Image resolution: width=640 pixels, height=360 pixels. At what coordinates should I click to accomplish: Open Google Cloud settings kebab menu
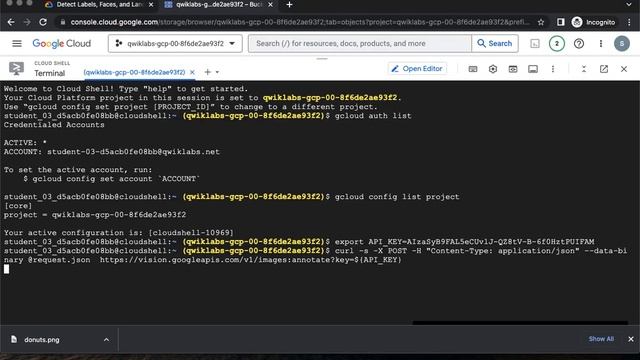(x=601, y=43)
